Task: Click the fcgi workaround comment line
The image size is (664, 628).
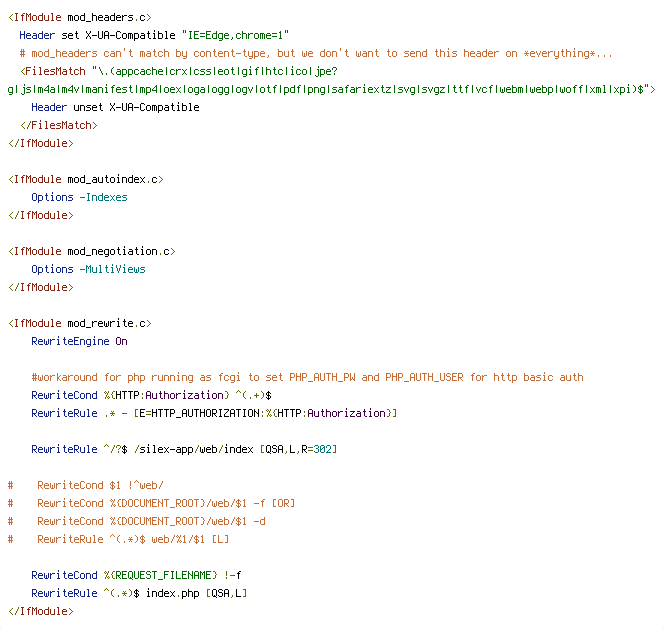Action: pyautogui.click(x=307, y=377)
